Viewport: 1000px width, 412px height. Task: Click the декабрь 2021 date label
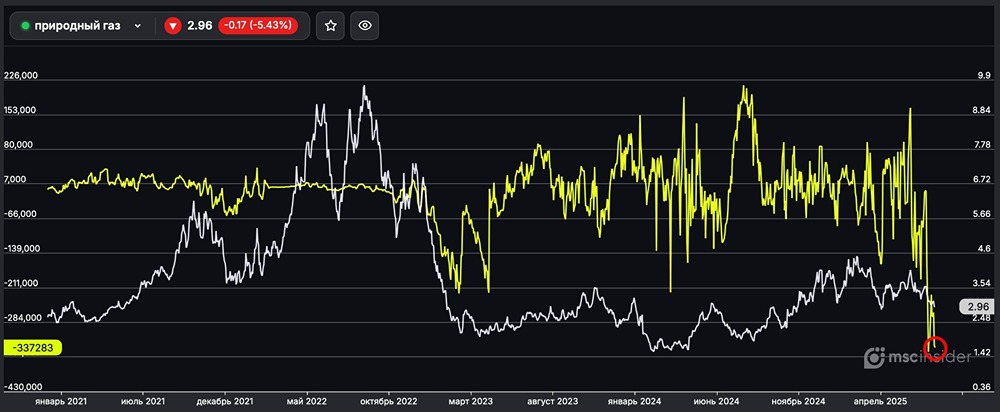(224, 402)
